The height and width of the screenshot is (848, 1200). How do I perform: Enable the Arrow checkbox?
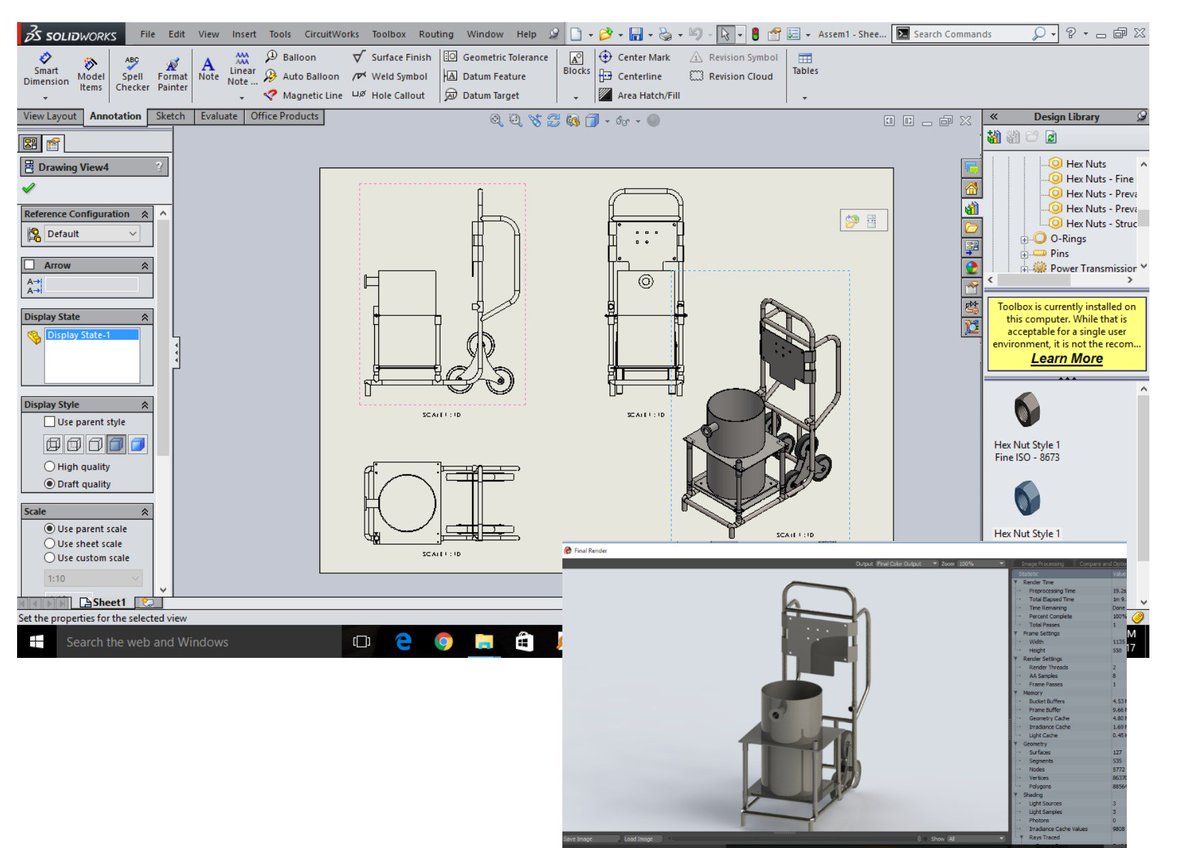pyautogui.click(x=30, y=265)
